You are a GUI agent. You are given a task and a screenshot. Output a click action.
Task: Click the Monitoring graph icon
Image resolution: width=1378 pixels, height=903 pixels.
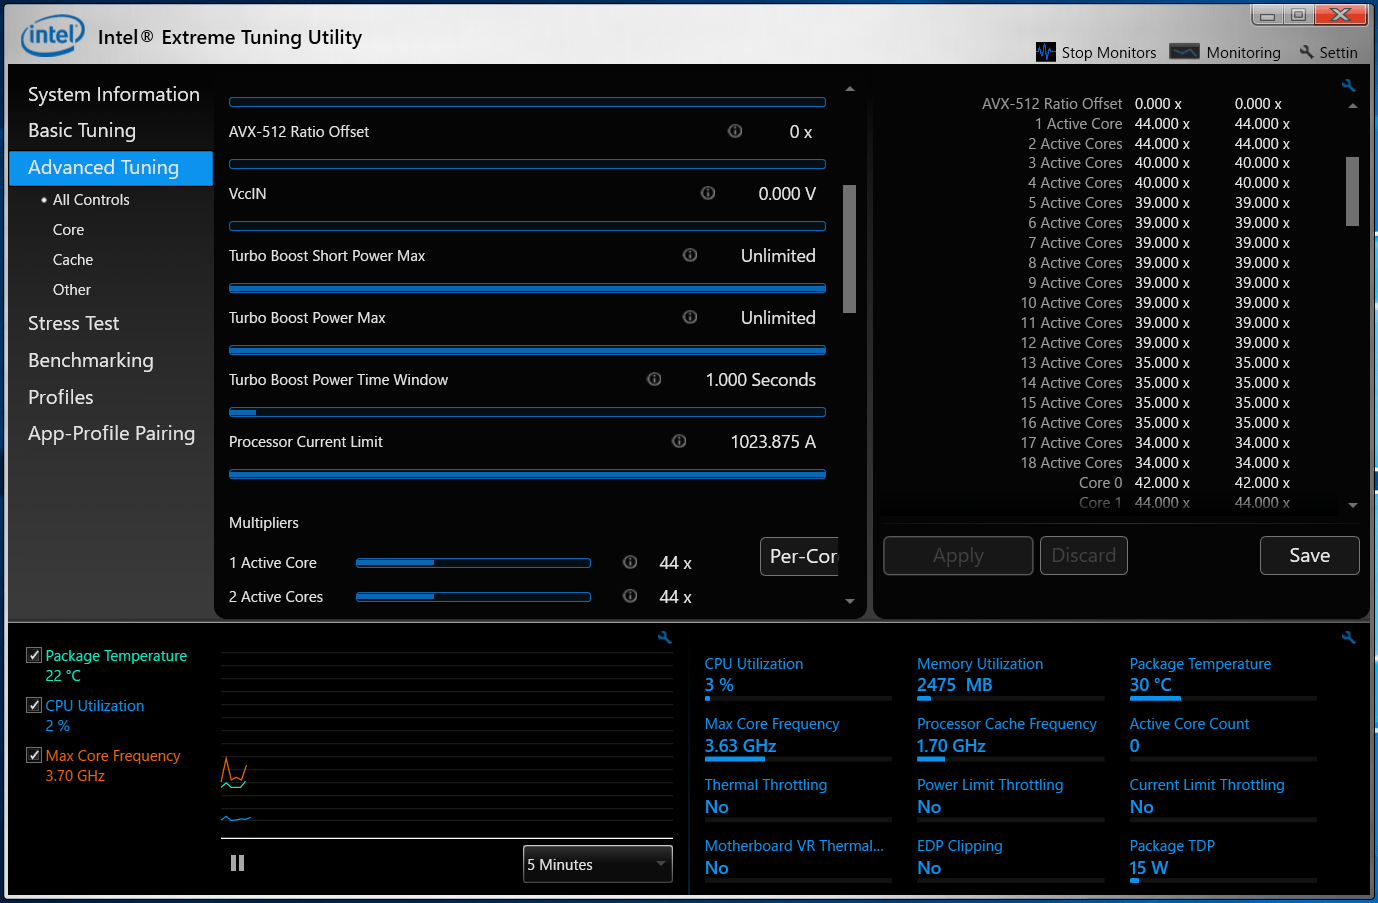(x=1184, y=52)
